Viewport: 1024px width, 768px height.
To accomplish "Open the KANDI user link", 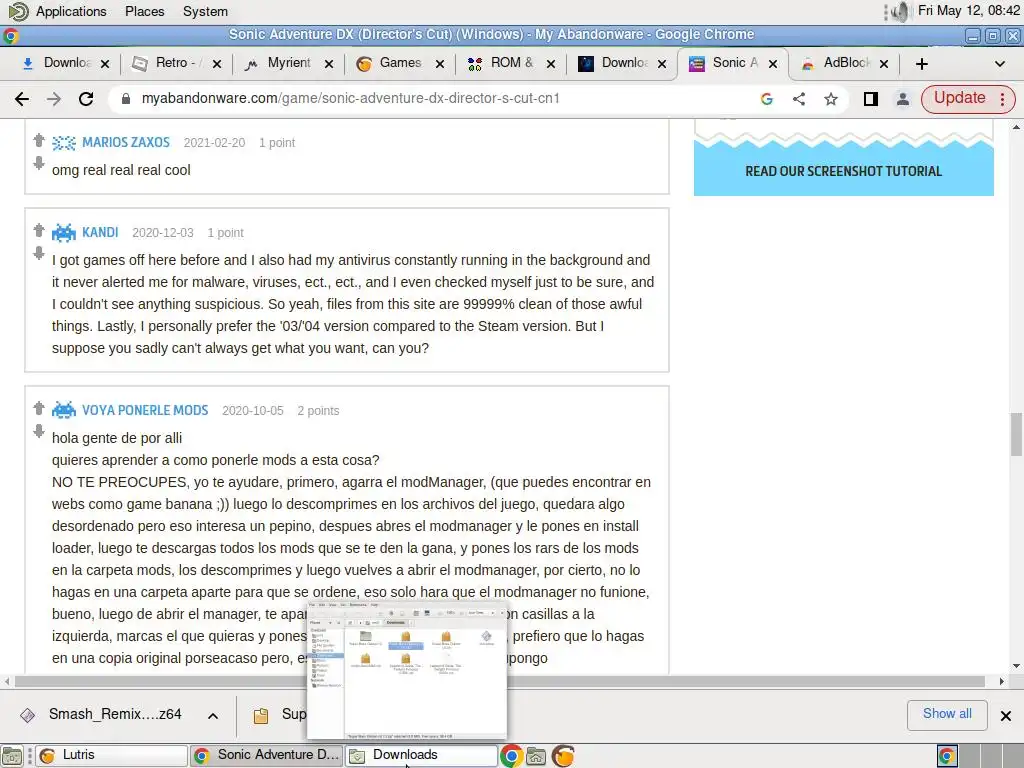I will click(x=100, y=232).
